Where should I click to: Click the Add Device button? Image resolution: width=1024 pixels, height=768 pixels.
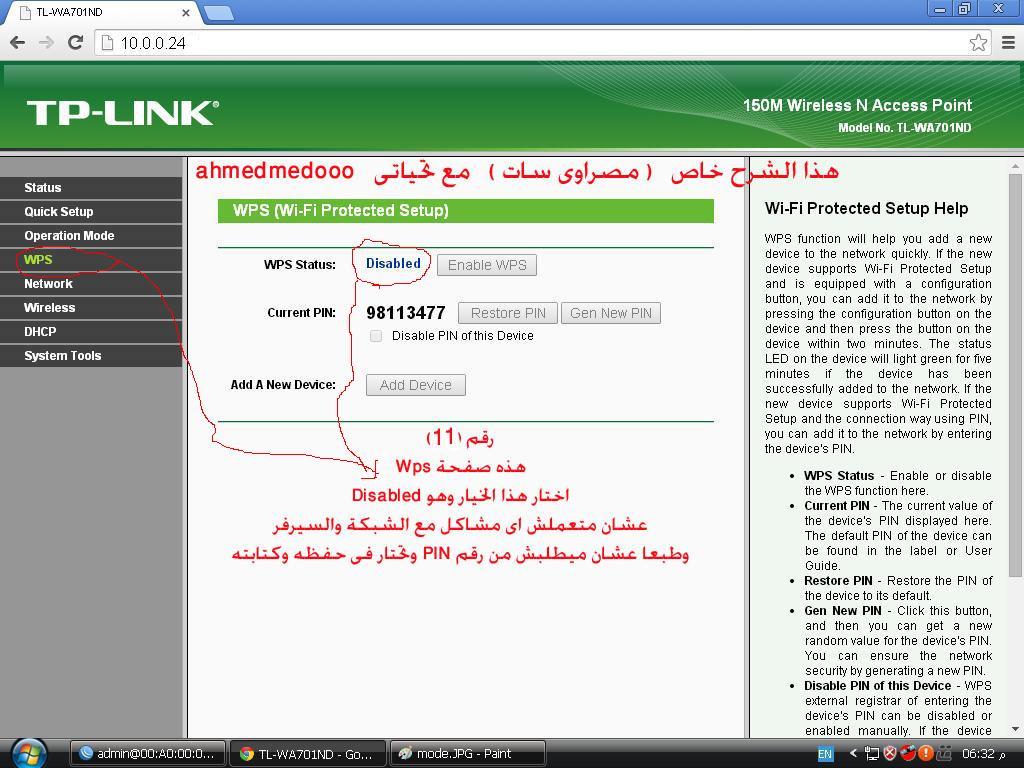415,385
